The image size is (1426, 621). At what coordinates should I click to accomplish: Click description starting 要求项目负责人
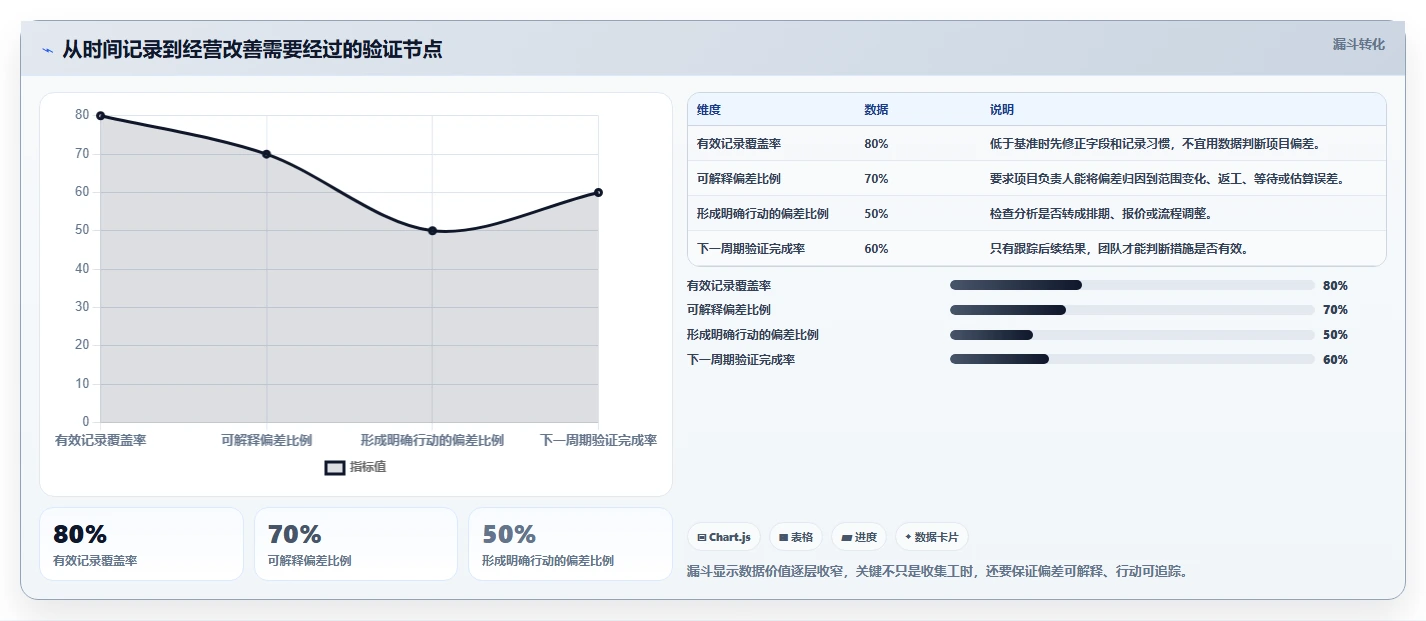[x=1168, y=178]
